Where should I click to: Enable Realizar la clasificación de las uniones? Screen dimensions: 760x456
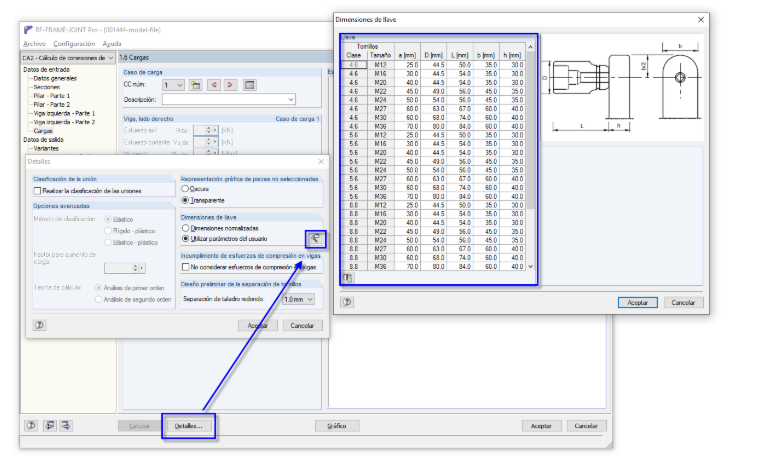click(37, 191)
